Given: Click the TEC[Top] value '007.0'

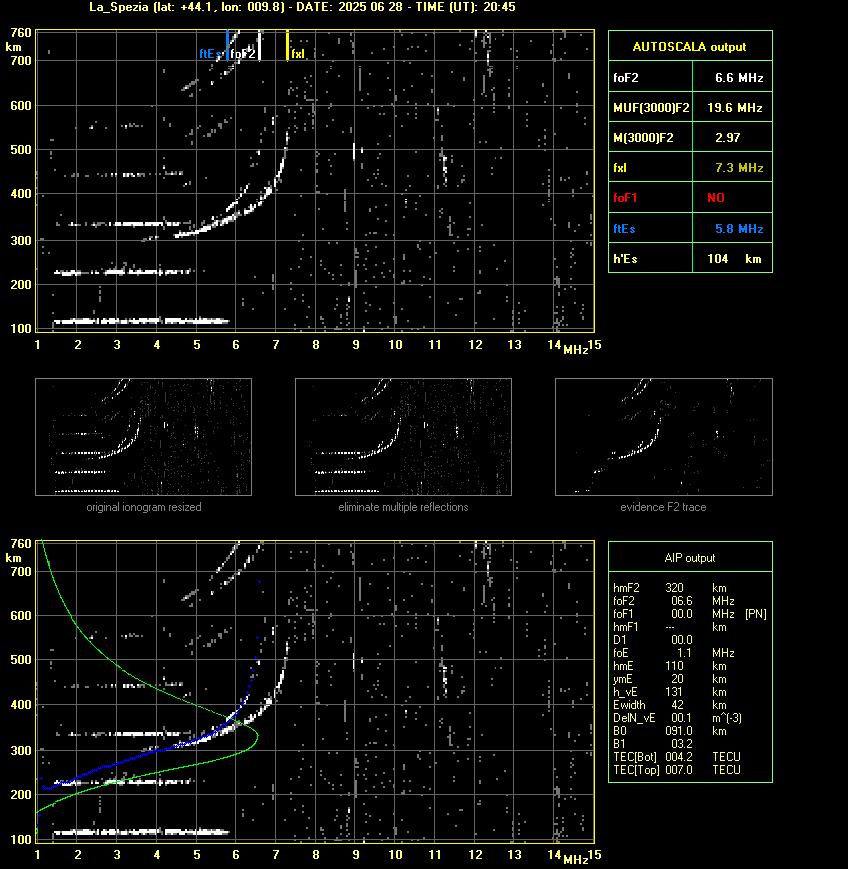Looking at the screenshot, I should [678, 770].
